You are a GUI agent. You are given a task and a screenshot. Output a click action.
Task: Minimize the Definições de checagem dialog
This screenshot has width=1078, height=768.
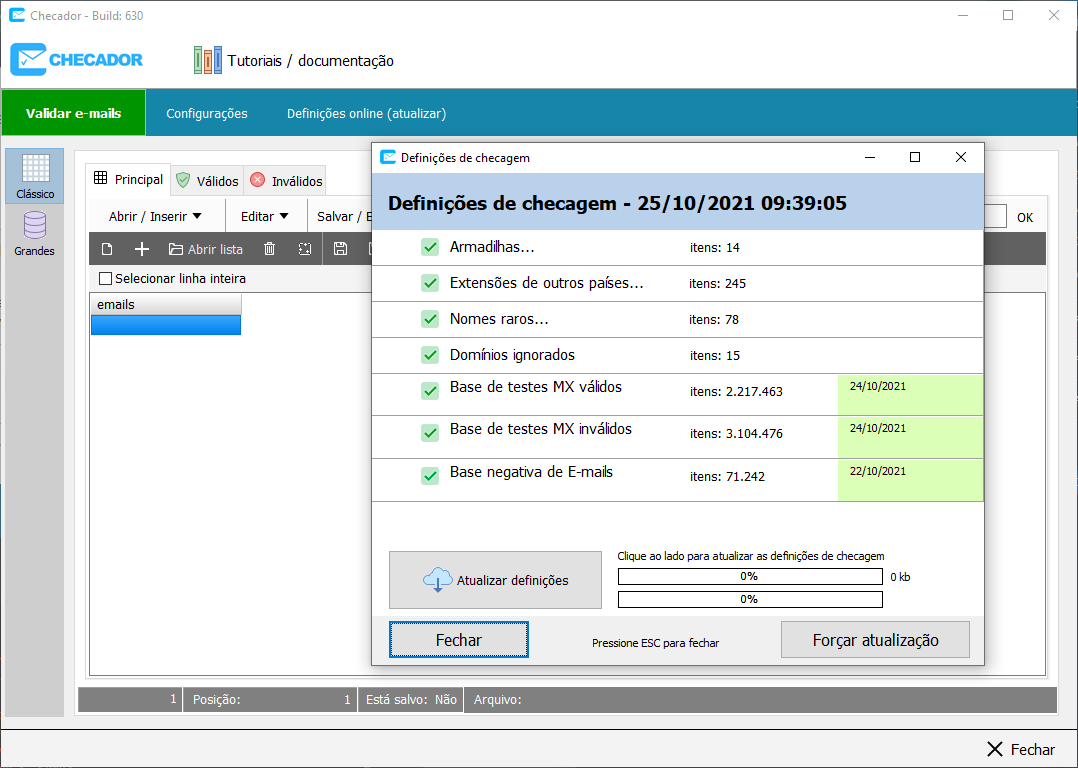870,157
